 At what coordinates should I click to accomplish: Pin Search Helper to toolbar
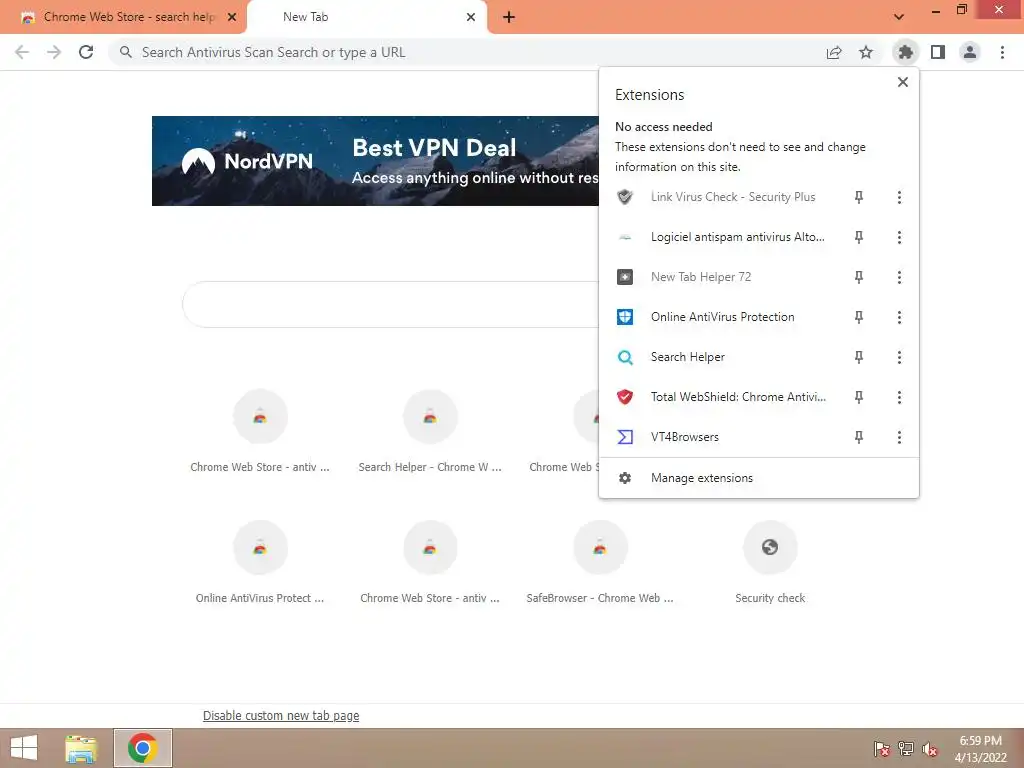[x=859, y=357]
